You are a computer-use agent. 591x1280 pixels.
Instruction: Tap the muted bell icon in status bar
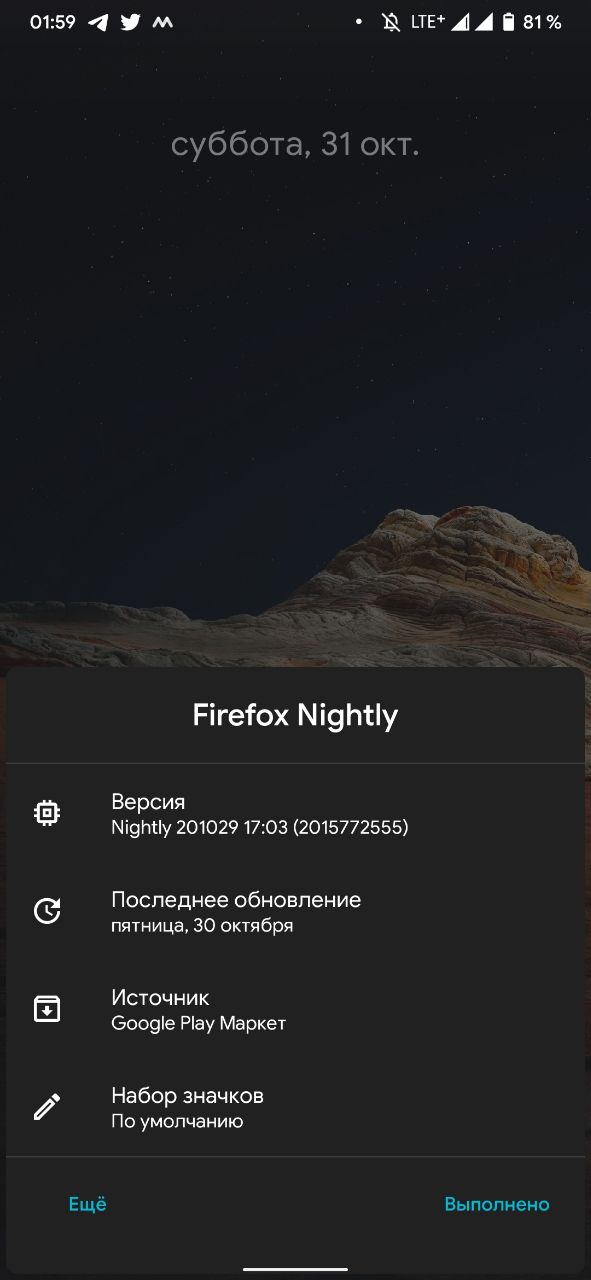click(391, 22)
